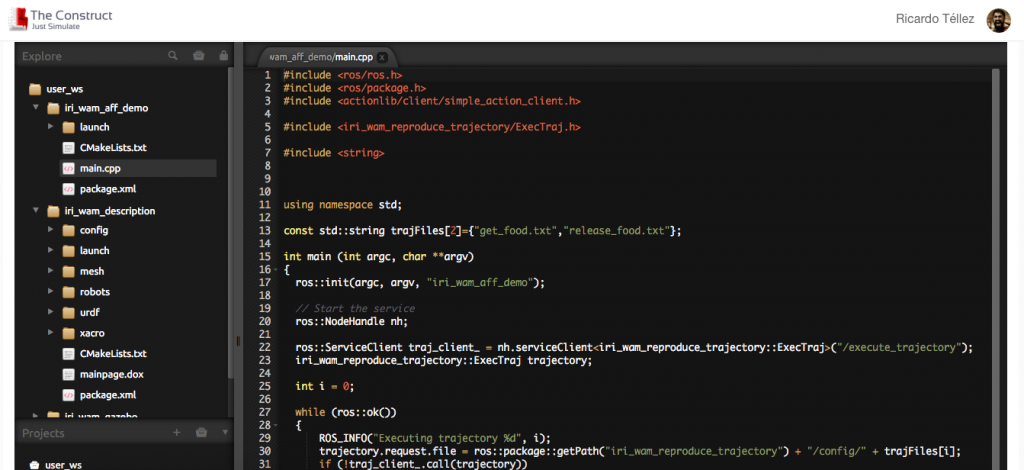Click Ricardo Téllez's profile avatar
The height and width of the screenshot is (470, 1024).
point(998,20)
